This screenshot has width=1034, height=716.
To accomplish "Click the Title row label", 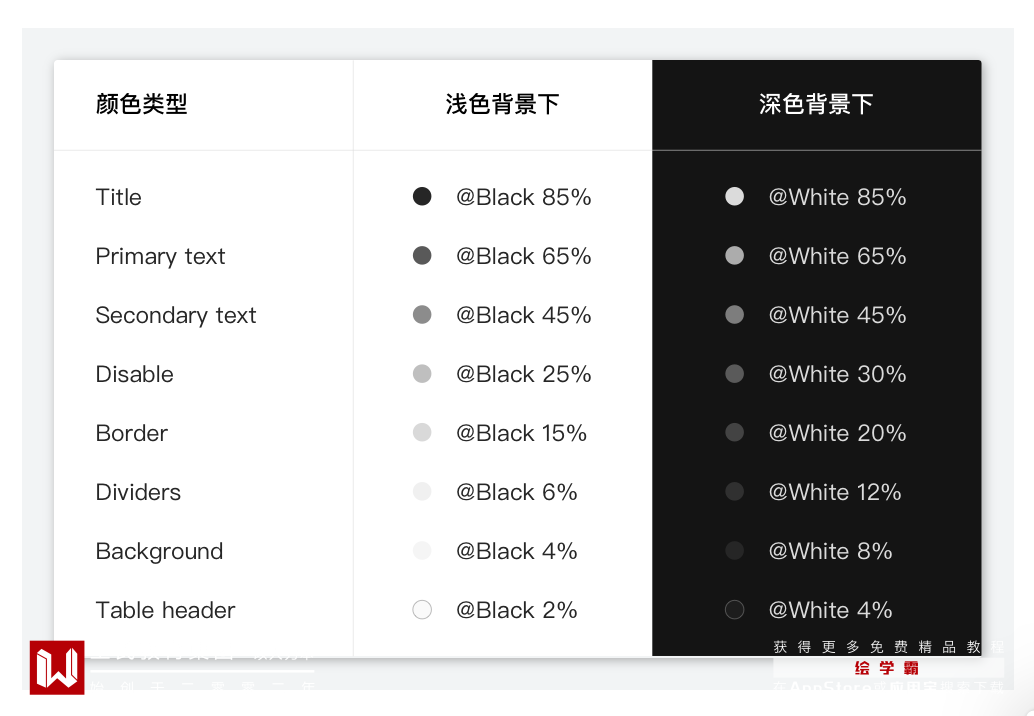I will pyautogui.click(x=119, y=197).
